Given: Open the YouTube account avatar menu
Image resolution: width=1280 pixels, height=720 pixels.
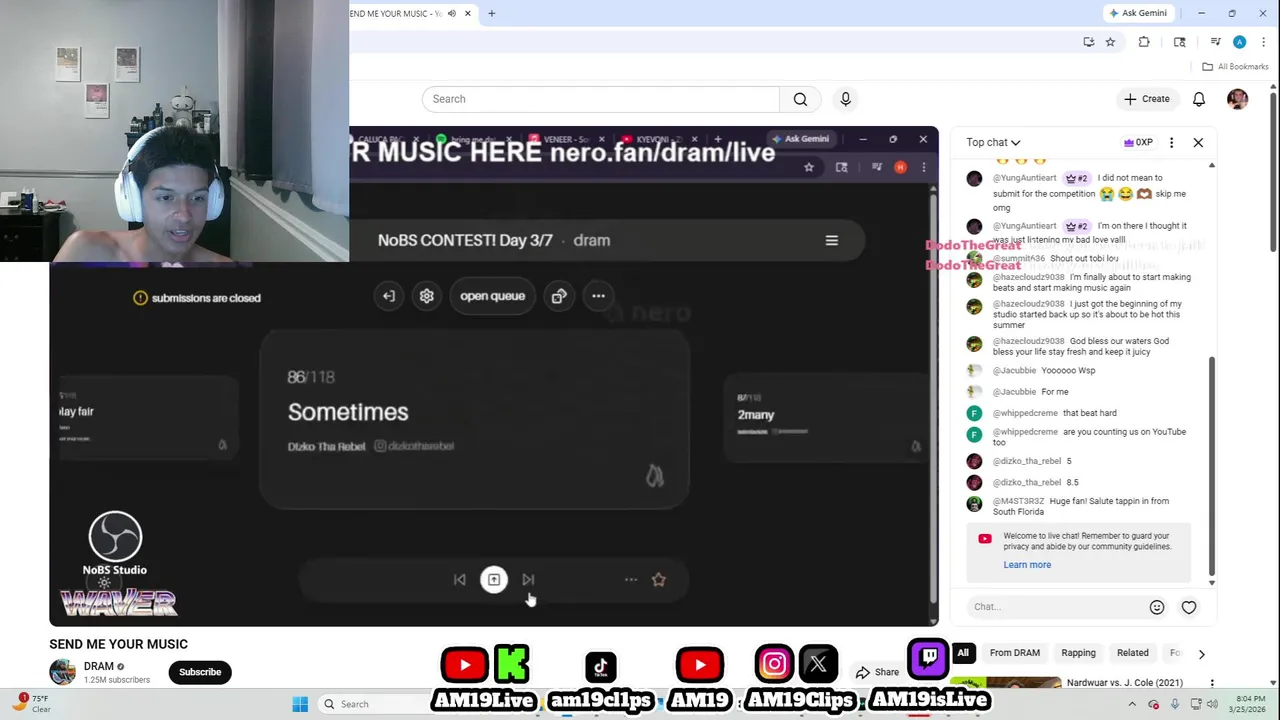Looking at the screenshot, I should point(1237,99).
